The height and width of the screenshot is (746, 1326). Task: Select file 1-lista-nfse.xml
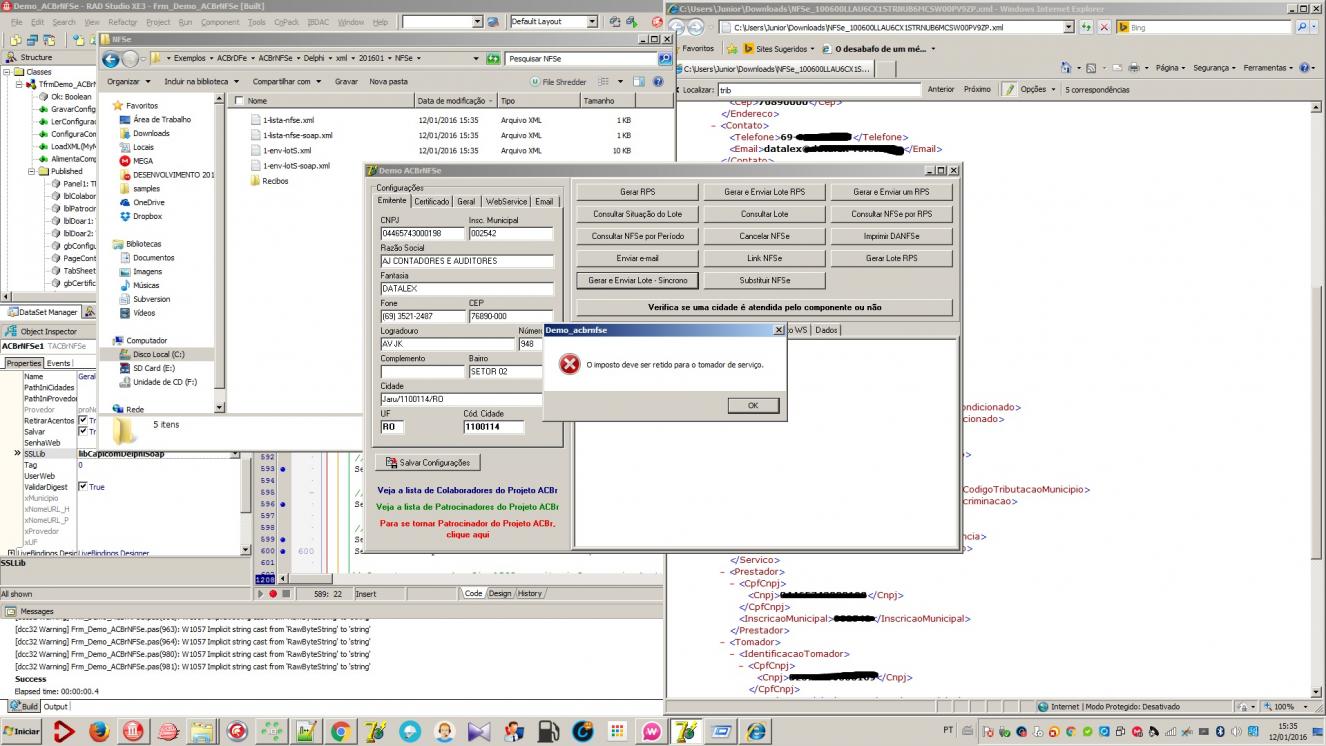pos(288,120)
